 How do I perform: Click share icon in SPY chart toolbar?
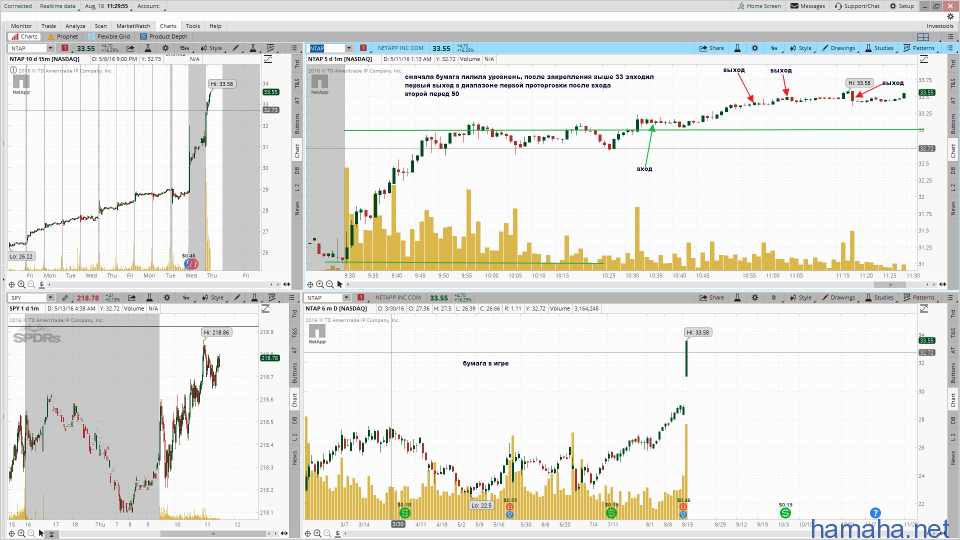132,298
